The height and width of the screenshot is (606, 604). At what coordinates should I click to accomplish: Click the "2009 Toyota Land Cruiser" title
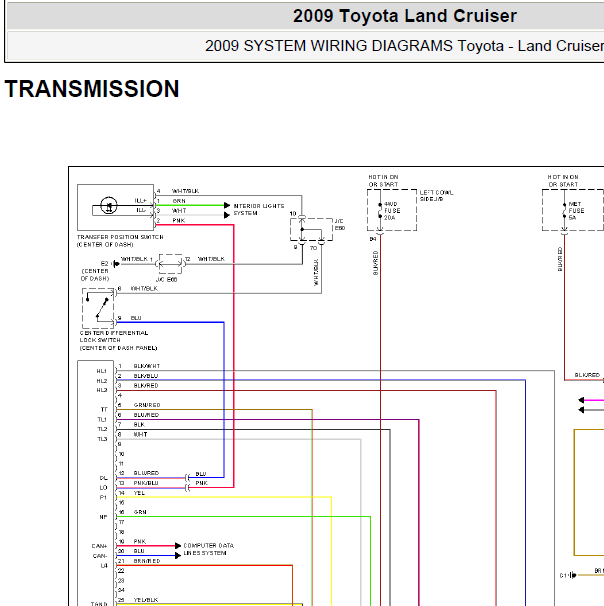pos(405,16)
